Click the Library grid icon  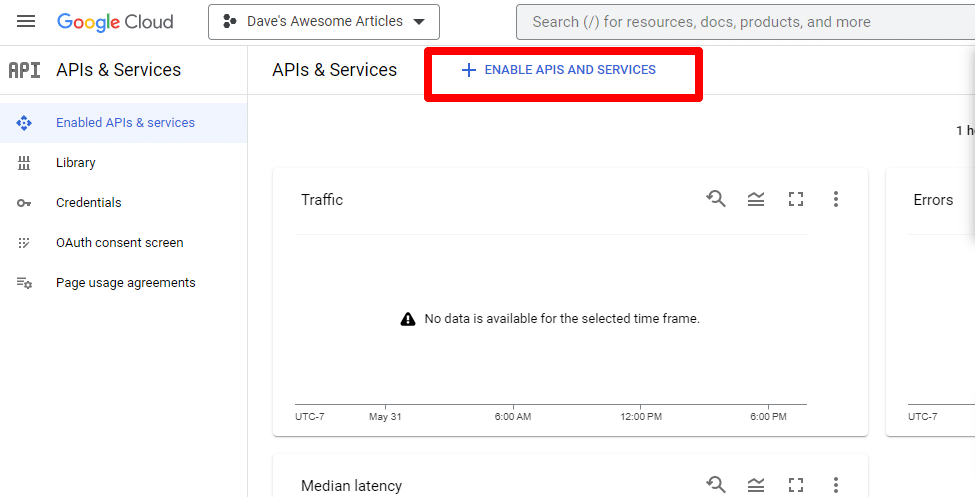(24, 163)
